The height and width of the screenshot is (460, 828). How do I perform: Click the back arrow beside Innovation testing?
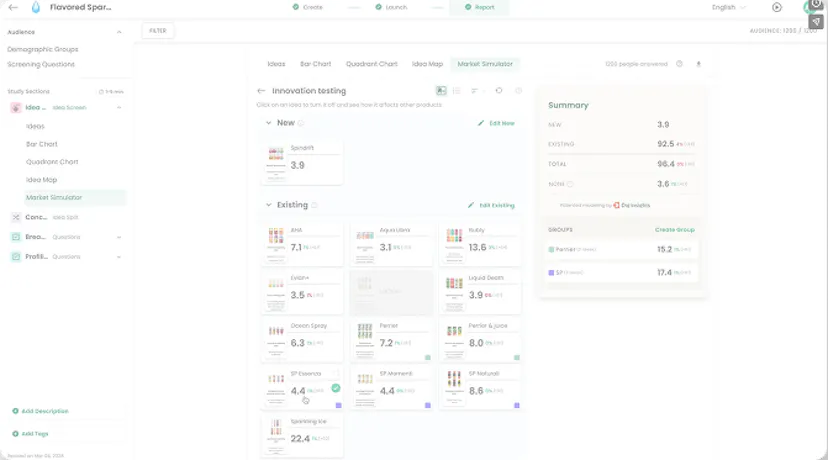pos(261,91)
